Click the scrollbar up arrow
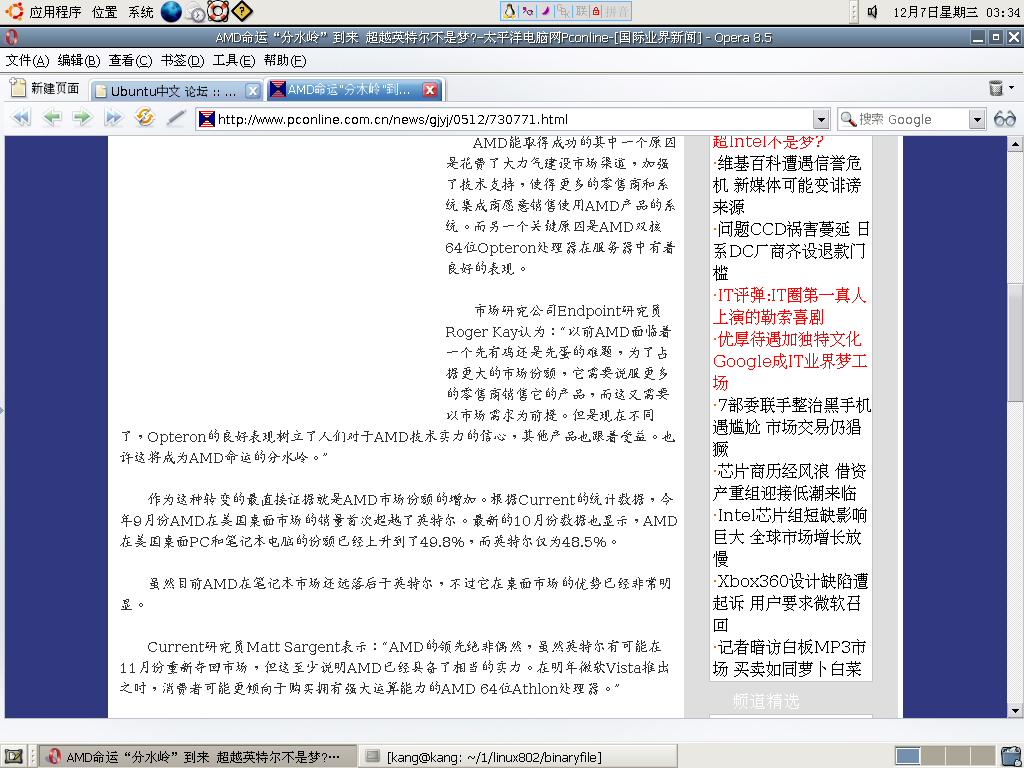The image size is (1024, 768). 1015,144
